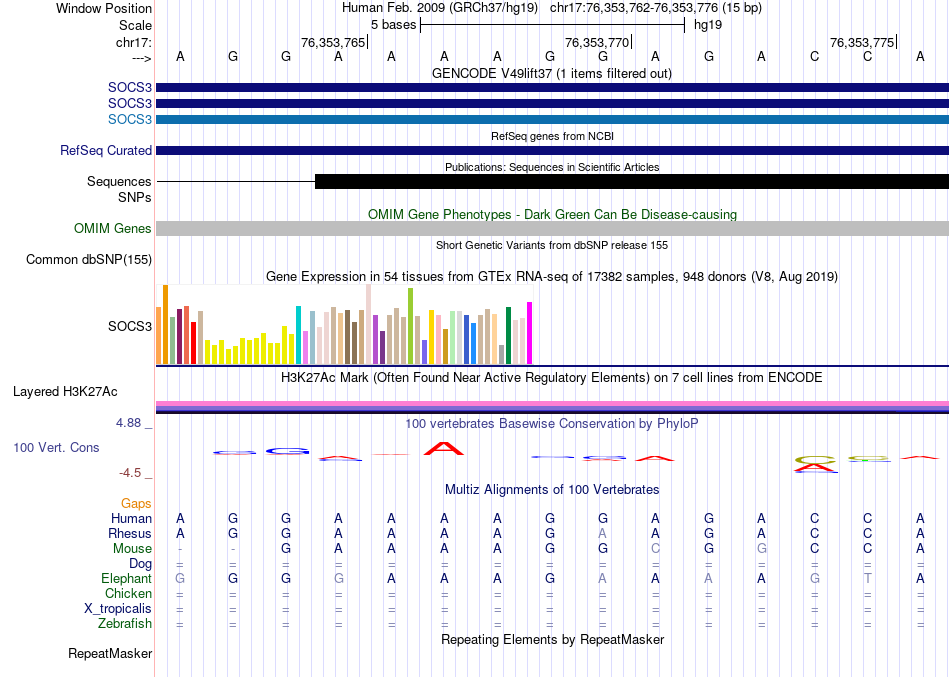Click the Elephant alignment row label
950x677 pixels.
[x=126, y=579]
